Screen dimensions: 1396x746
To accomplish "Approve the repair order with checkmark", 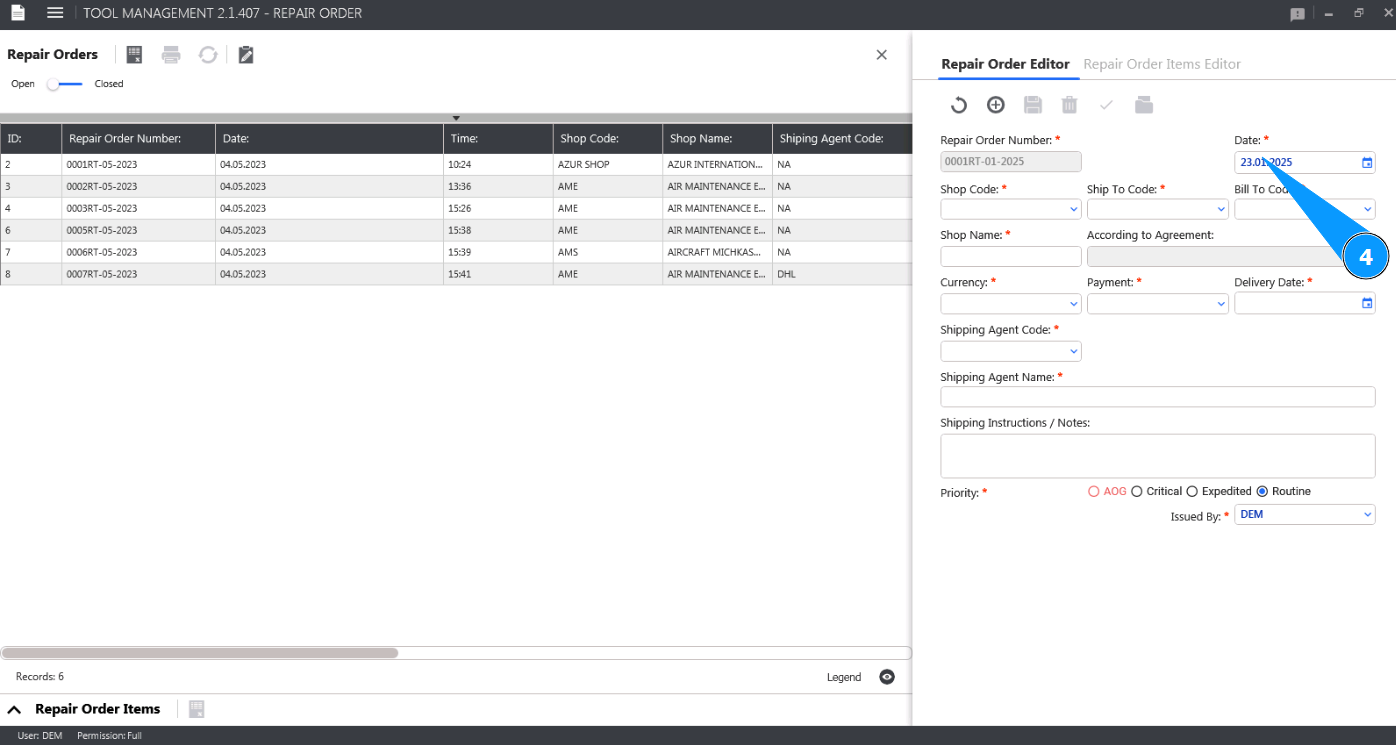I will 1106,105.
